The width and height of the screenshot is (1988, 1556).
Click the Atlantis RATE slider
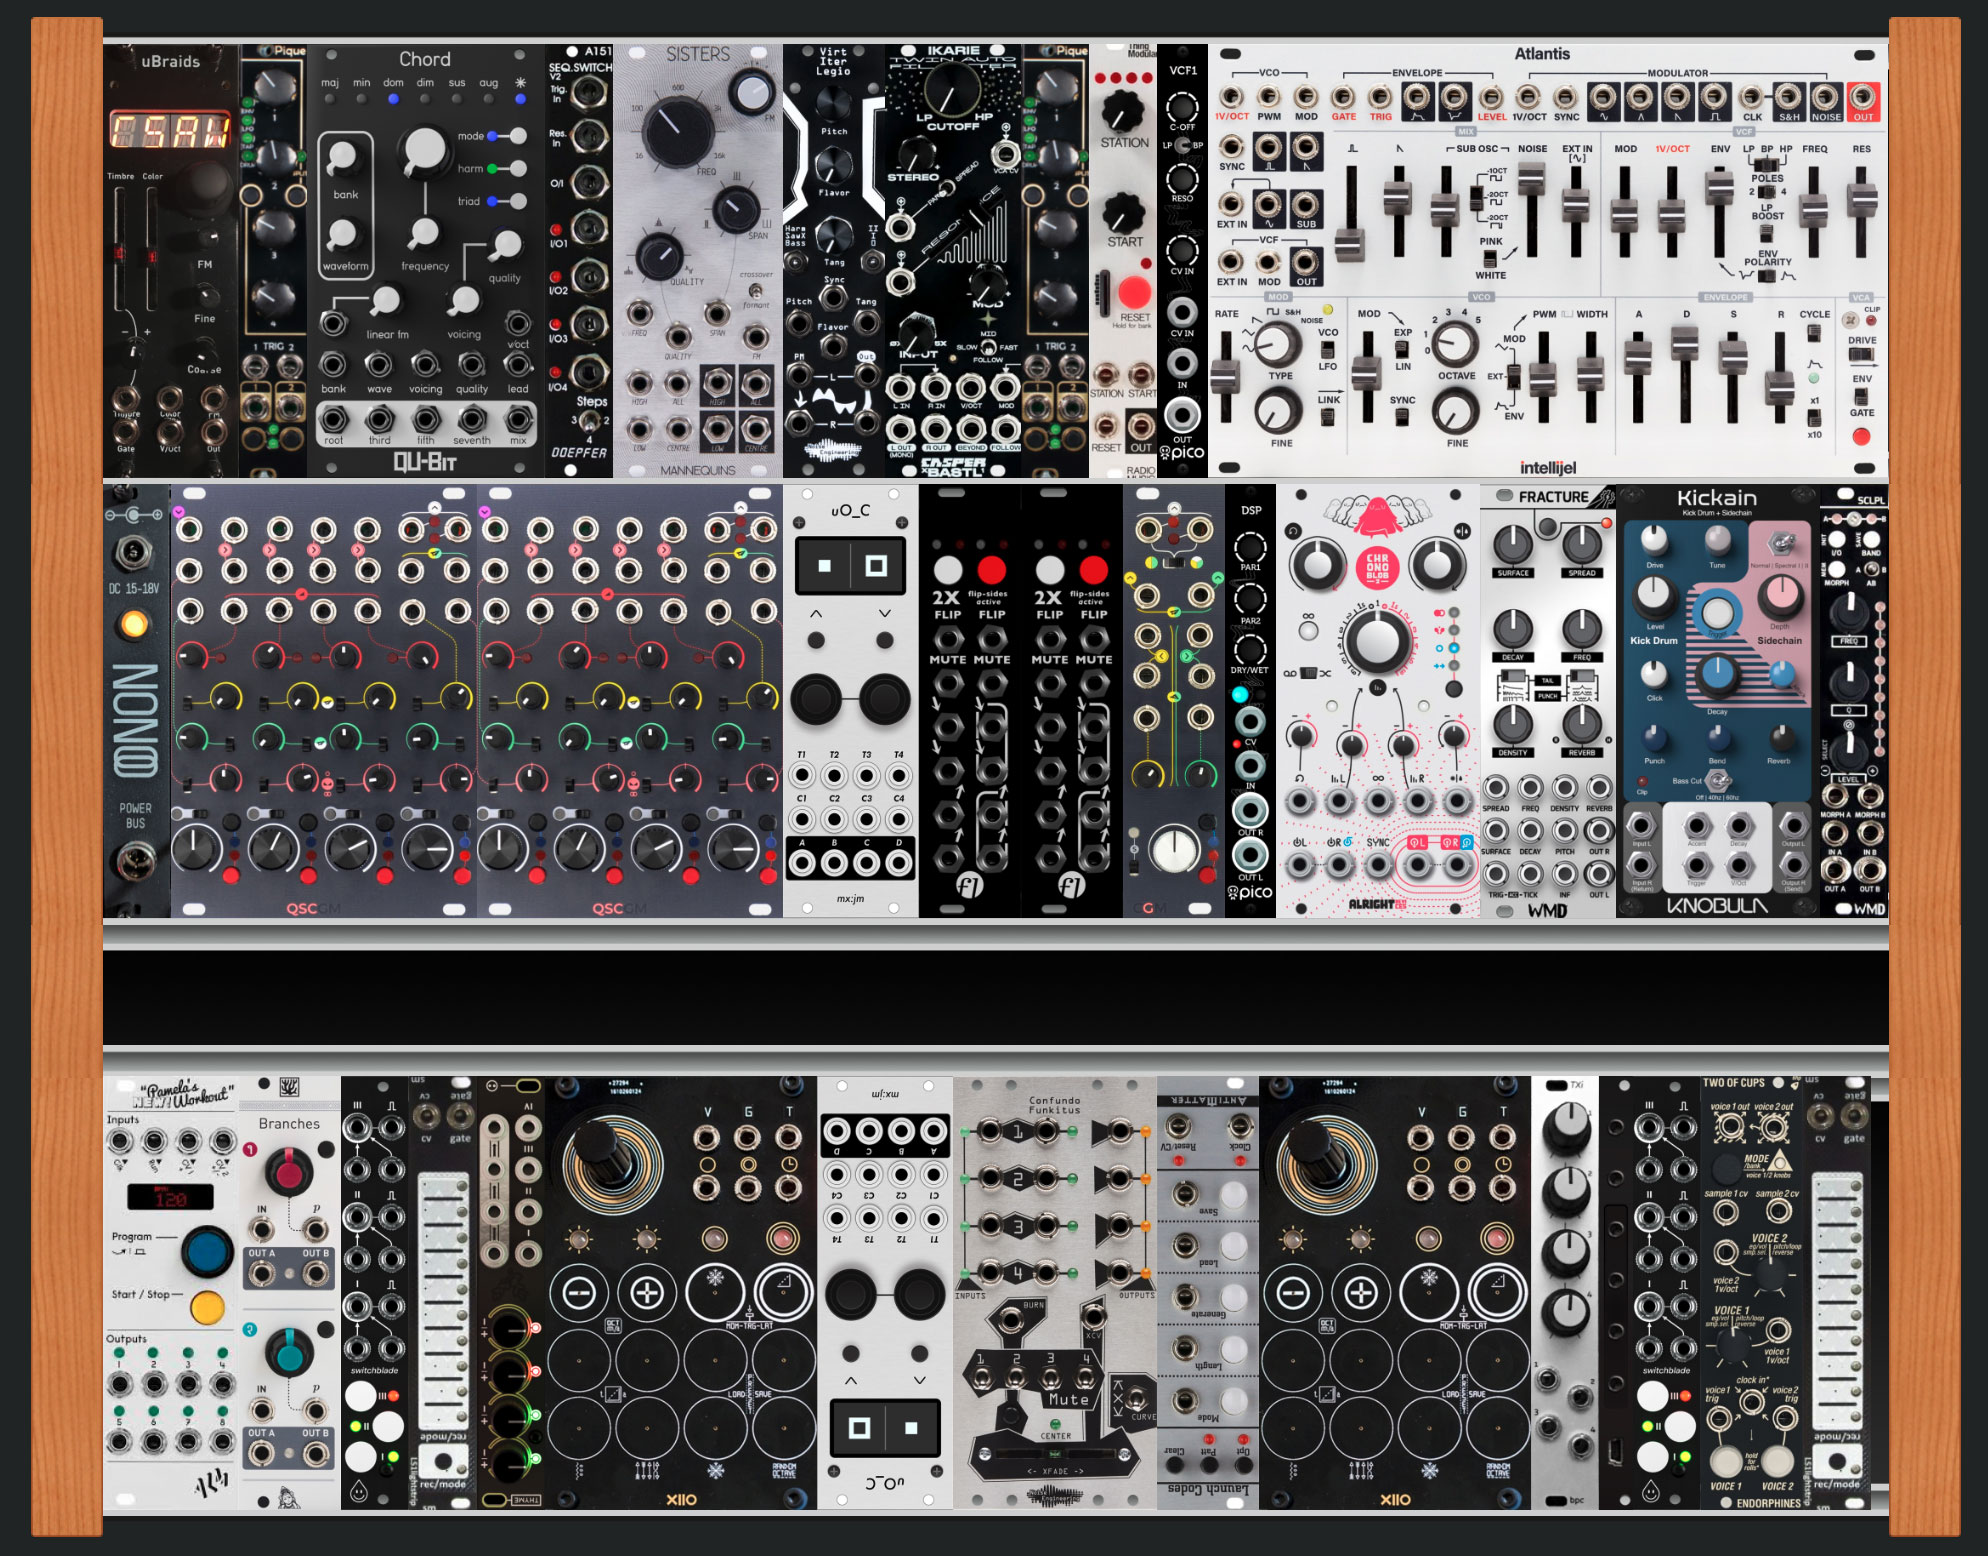click(1225, 377)
